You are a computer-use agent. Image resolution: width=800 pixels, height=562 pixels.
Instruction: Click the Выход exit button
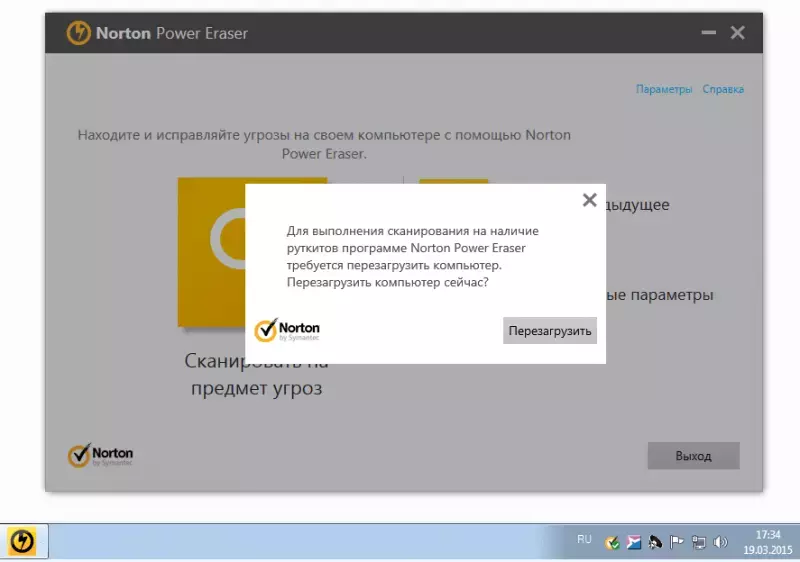coord(693,455)
